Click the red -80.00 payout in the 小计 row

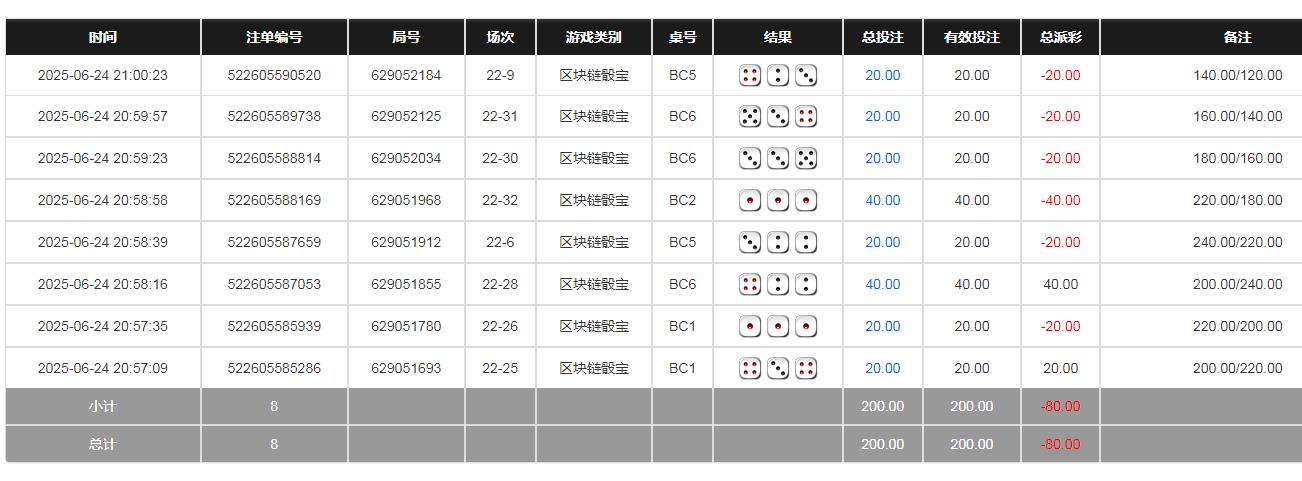1060,406
